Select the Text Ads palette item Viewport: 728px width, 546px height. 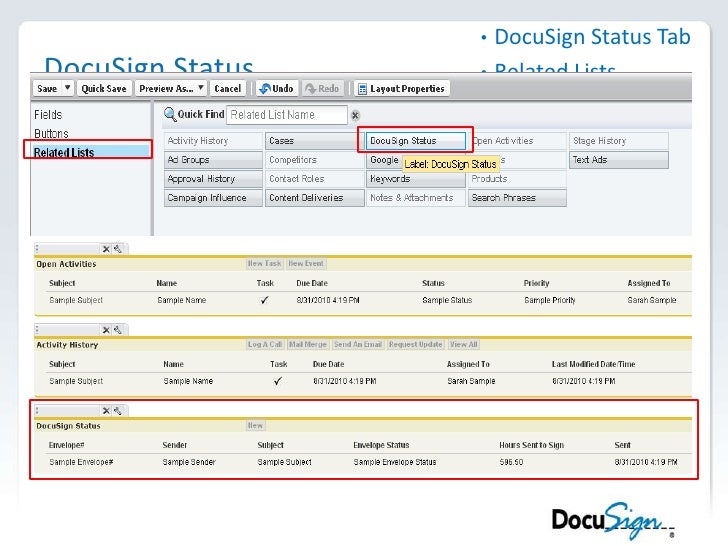(618, 160)
